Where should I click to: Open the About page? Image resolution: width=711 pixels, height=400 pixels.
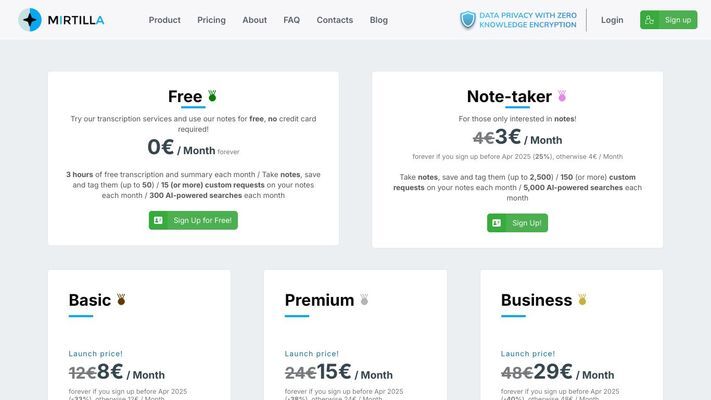pos(254,20)
